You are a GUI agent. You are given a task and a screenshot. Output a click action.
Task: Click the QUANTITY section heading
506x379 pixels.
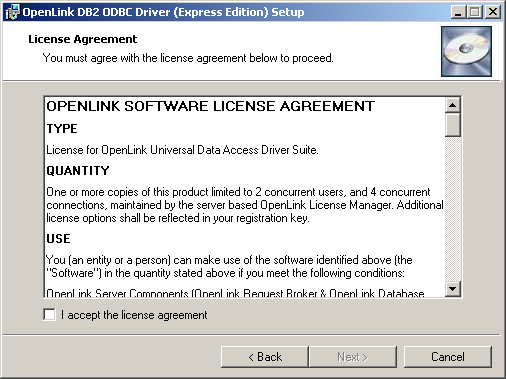(x=78, y=171)
